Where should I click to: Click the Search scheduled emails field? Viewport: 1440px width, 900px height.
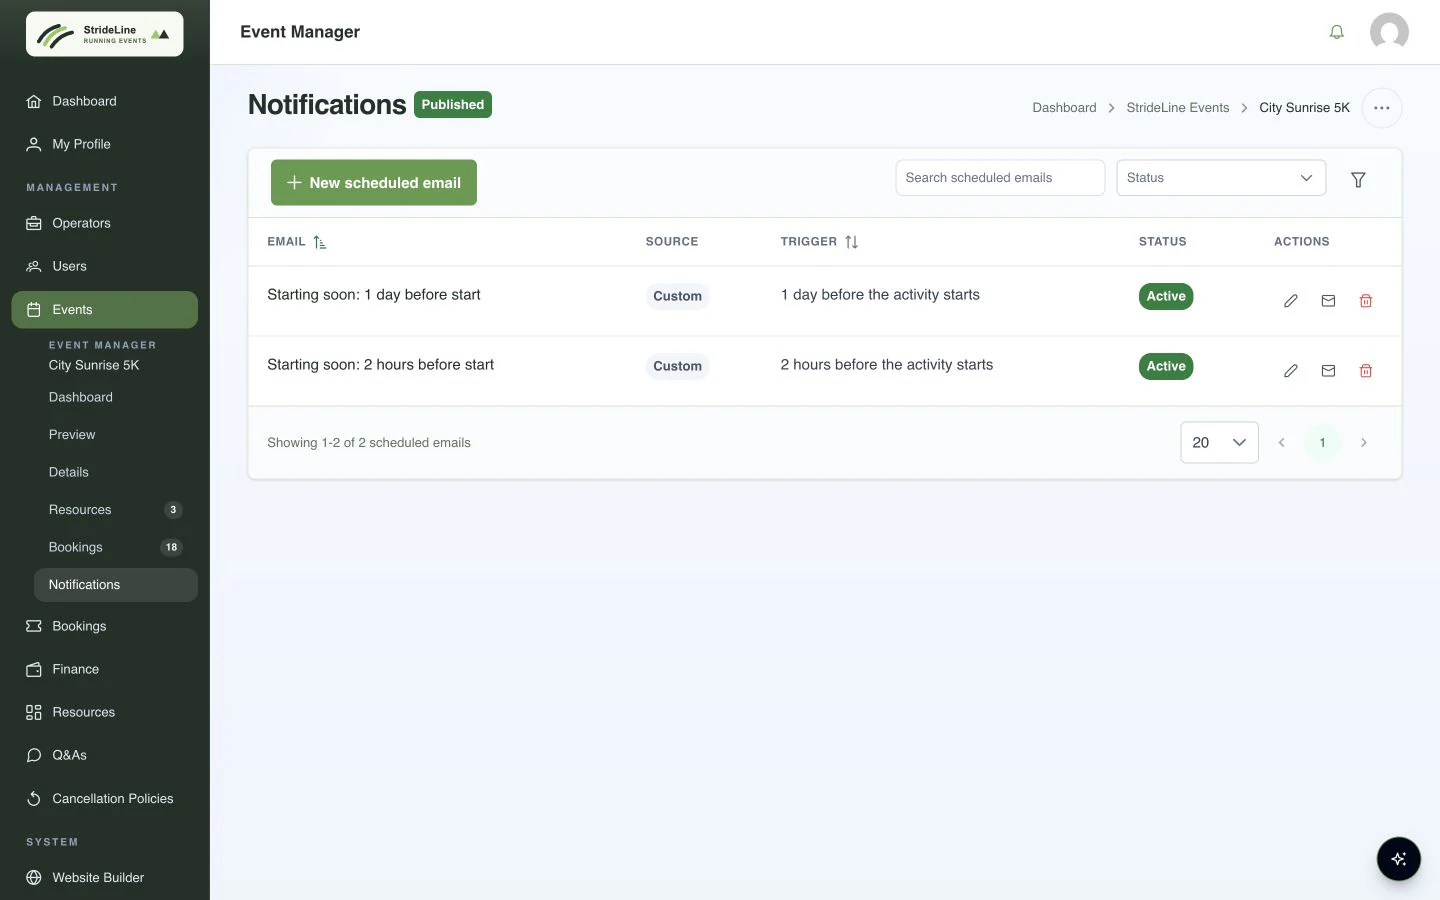tap(1000, 178)
